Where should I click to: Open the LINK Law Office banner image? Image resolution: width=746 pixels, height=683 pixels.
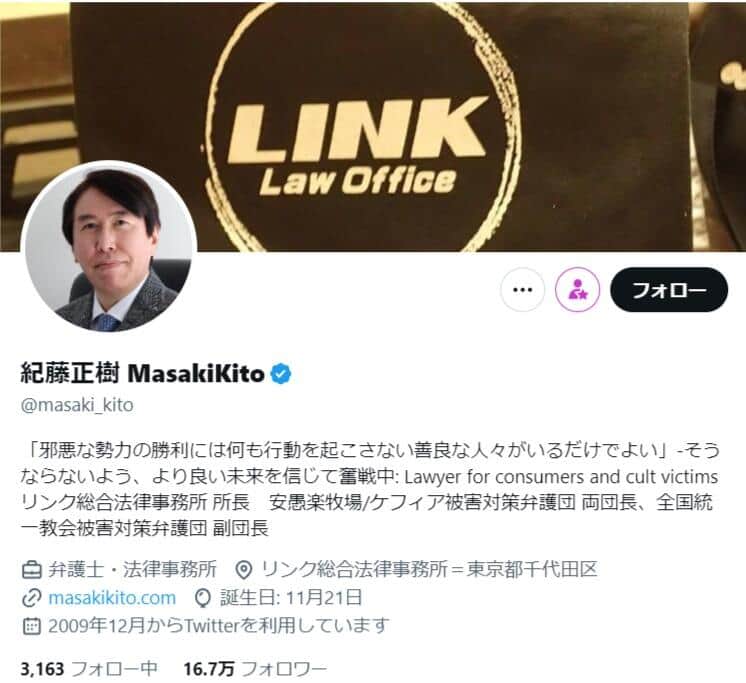pyautogui.click(x=373, y=127)
